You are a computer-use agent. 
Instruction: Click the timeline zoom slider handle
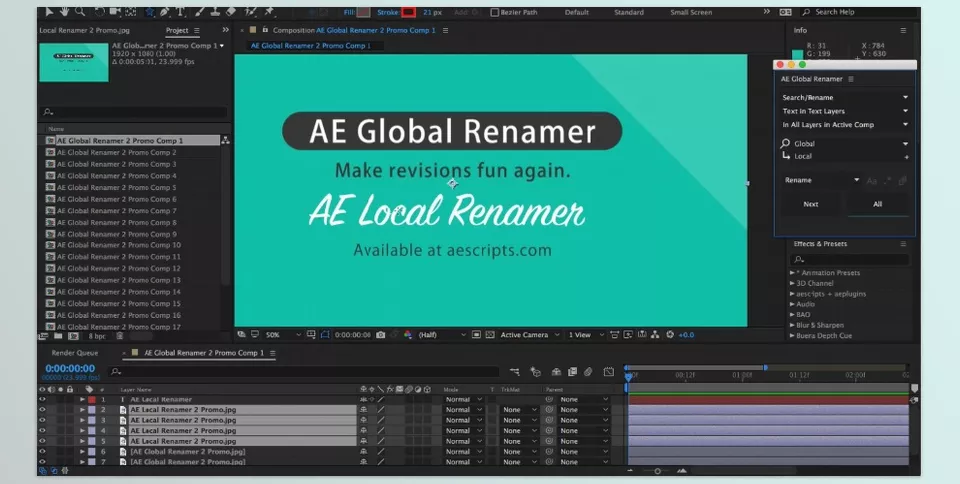point(657,471)
